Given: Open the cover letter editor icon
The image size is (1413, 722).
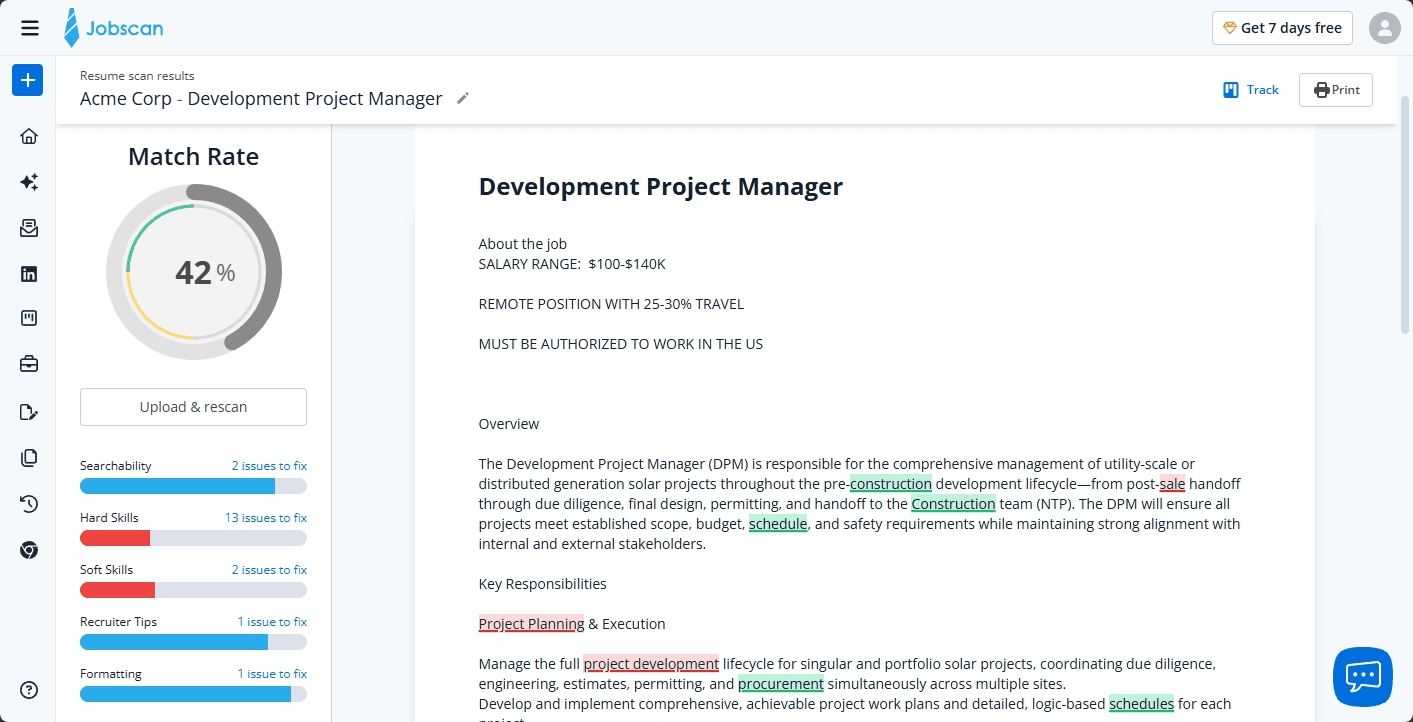Looking at the screenshot, I should pos(28,412).
